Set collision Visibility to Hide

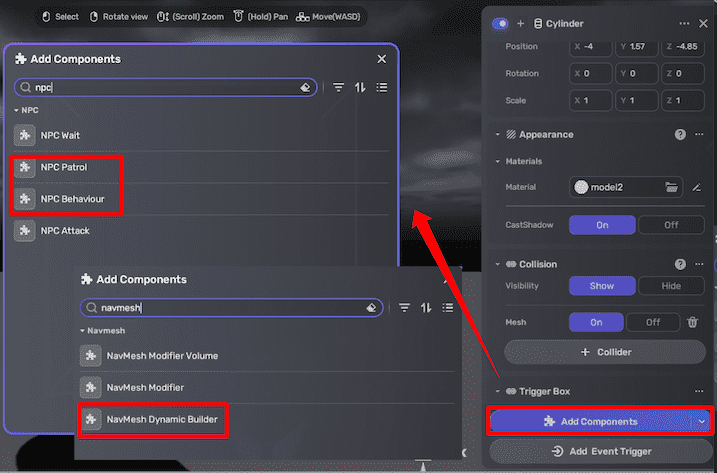click(671, 286)
